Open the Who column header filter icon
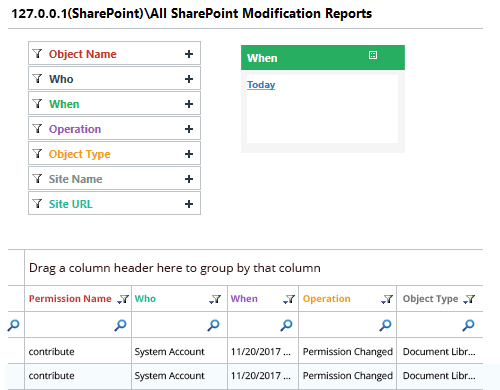 pyautogui.click(x=215, y=299)
